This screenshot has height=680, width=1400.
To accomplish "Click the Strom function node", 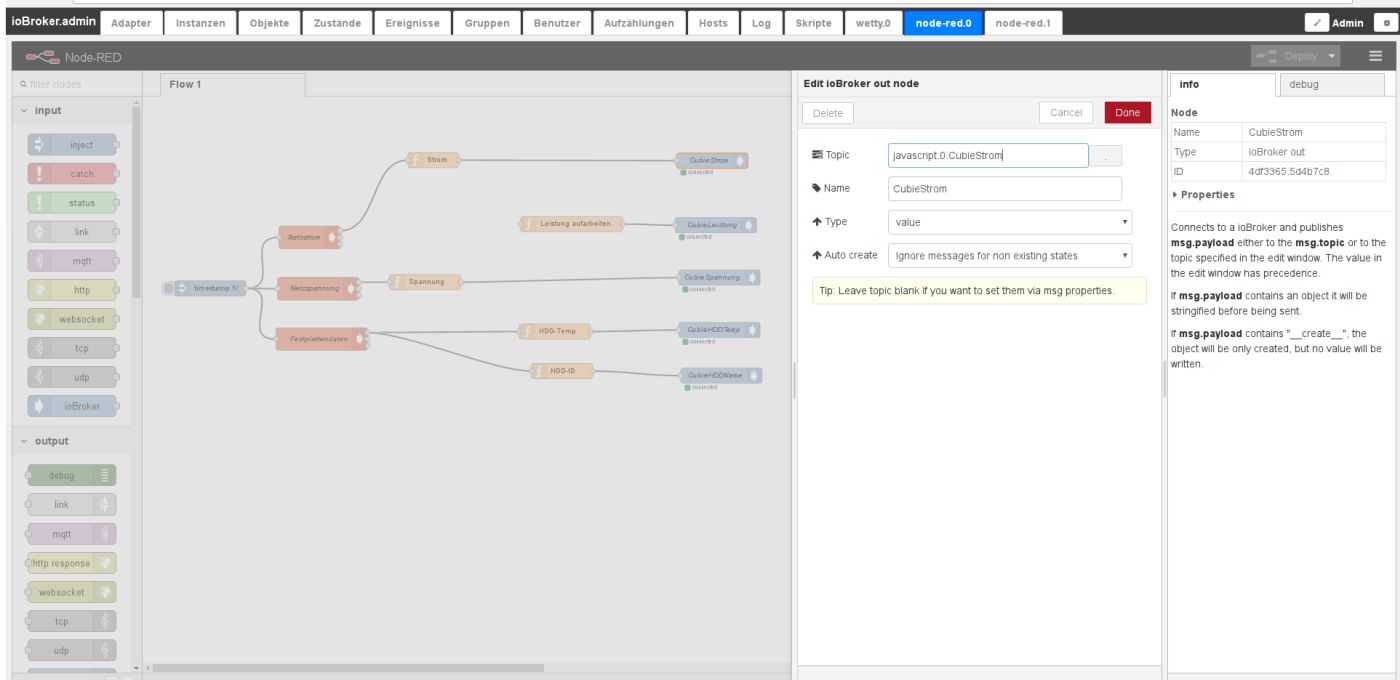I will (x=434, y=160).
